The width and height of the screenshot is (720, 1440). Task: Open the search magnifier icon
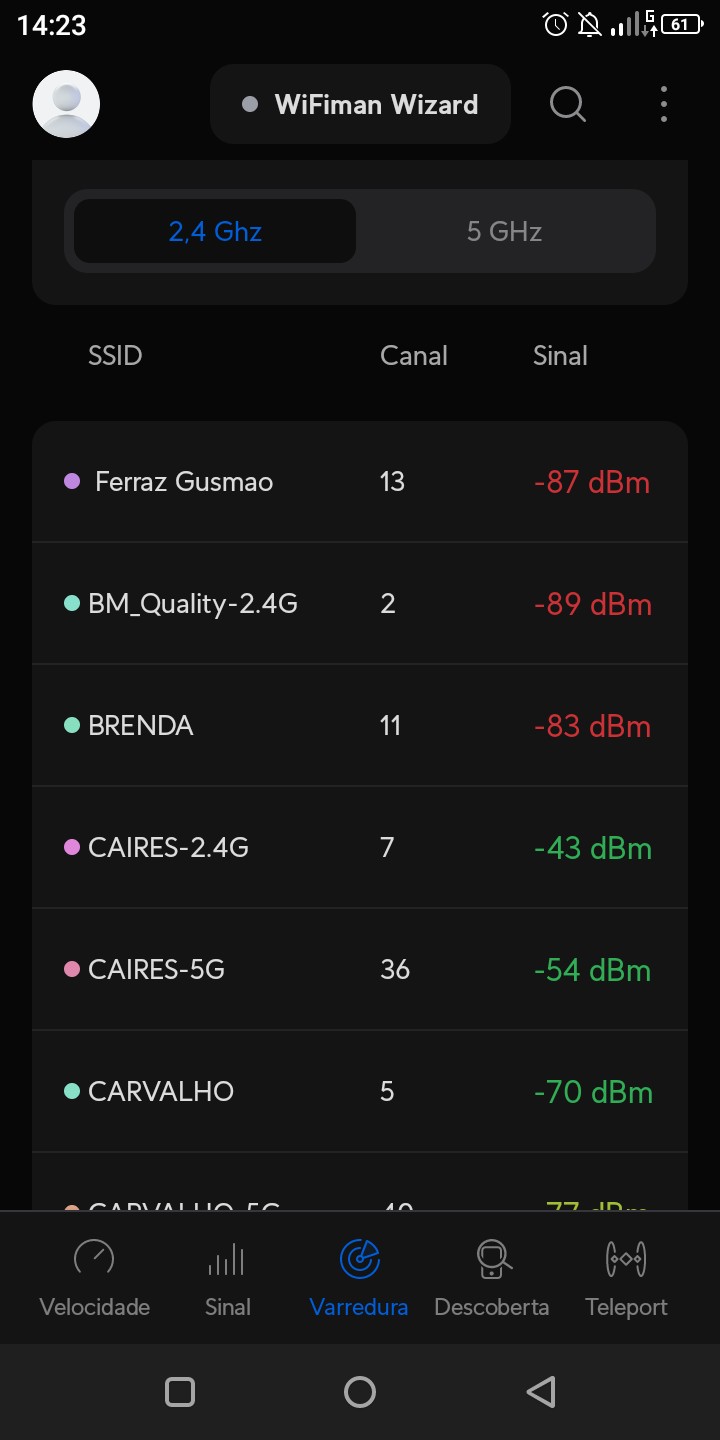point(568,104)
